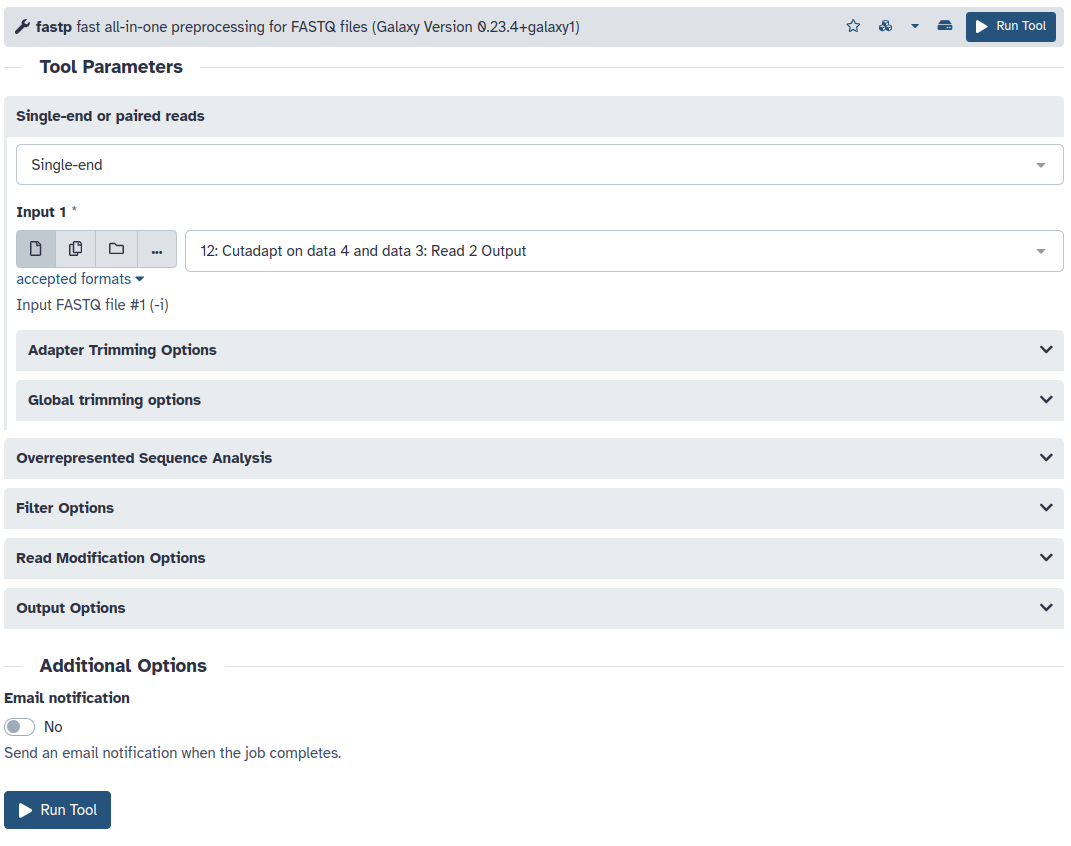Expand the Output Options section
The image size is (1071, 846).
click(533, 608)
